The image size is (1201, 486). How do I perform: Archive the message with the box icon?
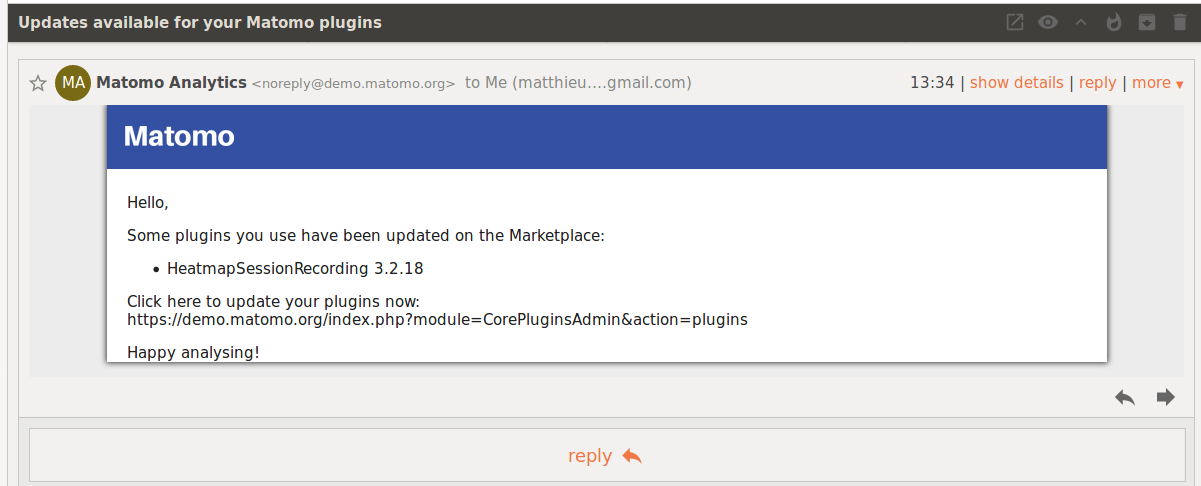click(1148, 22)
